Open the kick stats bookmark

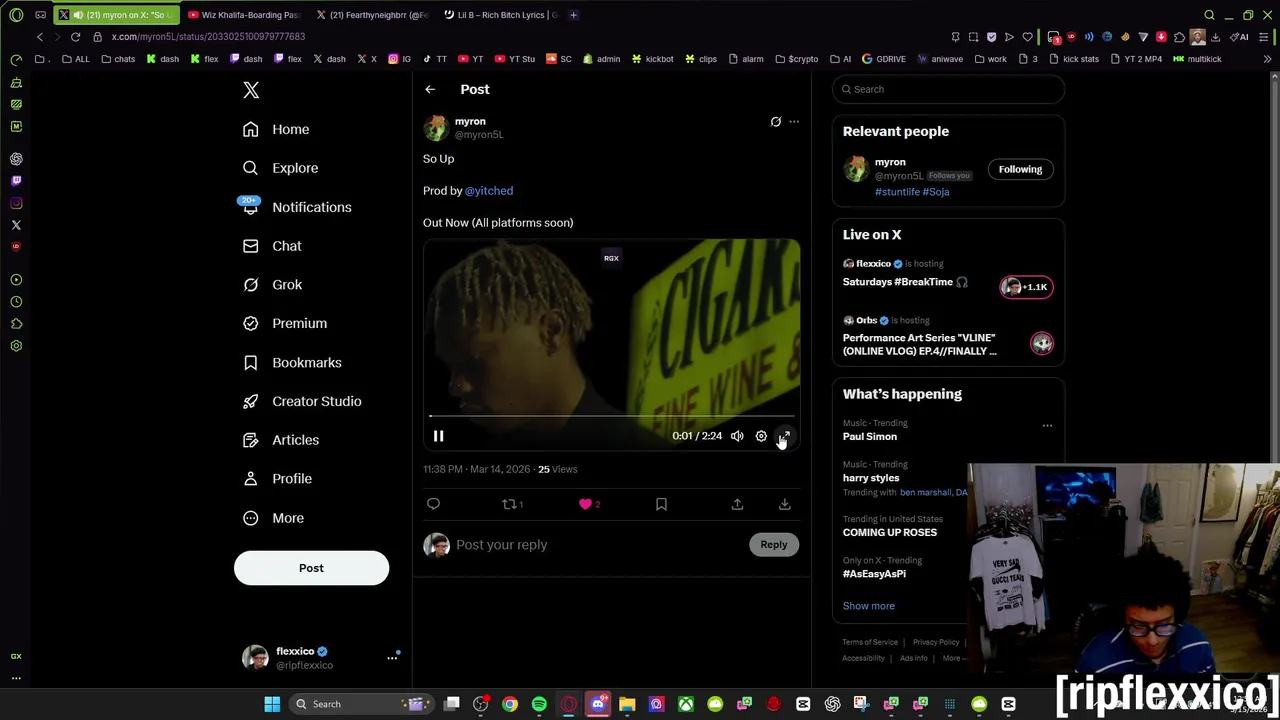click(x=1075, y=59)
